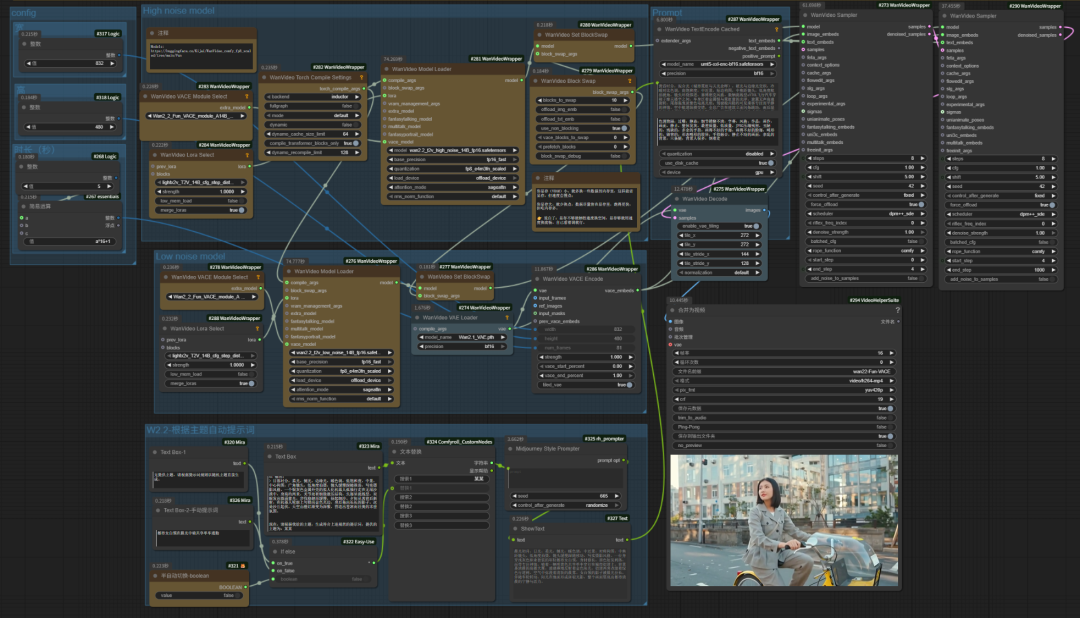Toggle value in 半自动切换-boolean node
This screenshot has height=618, width=1080.
(198, 595)
